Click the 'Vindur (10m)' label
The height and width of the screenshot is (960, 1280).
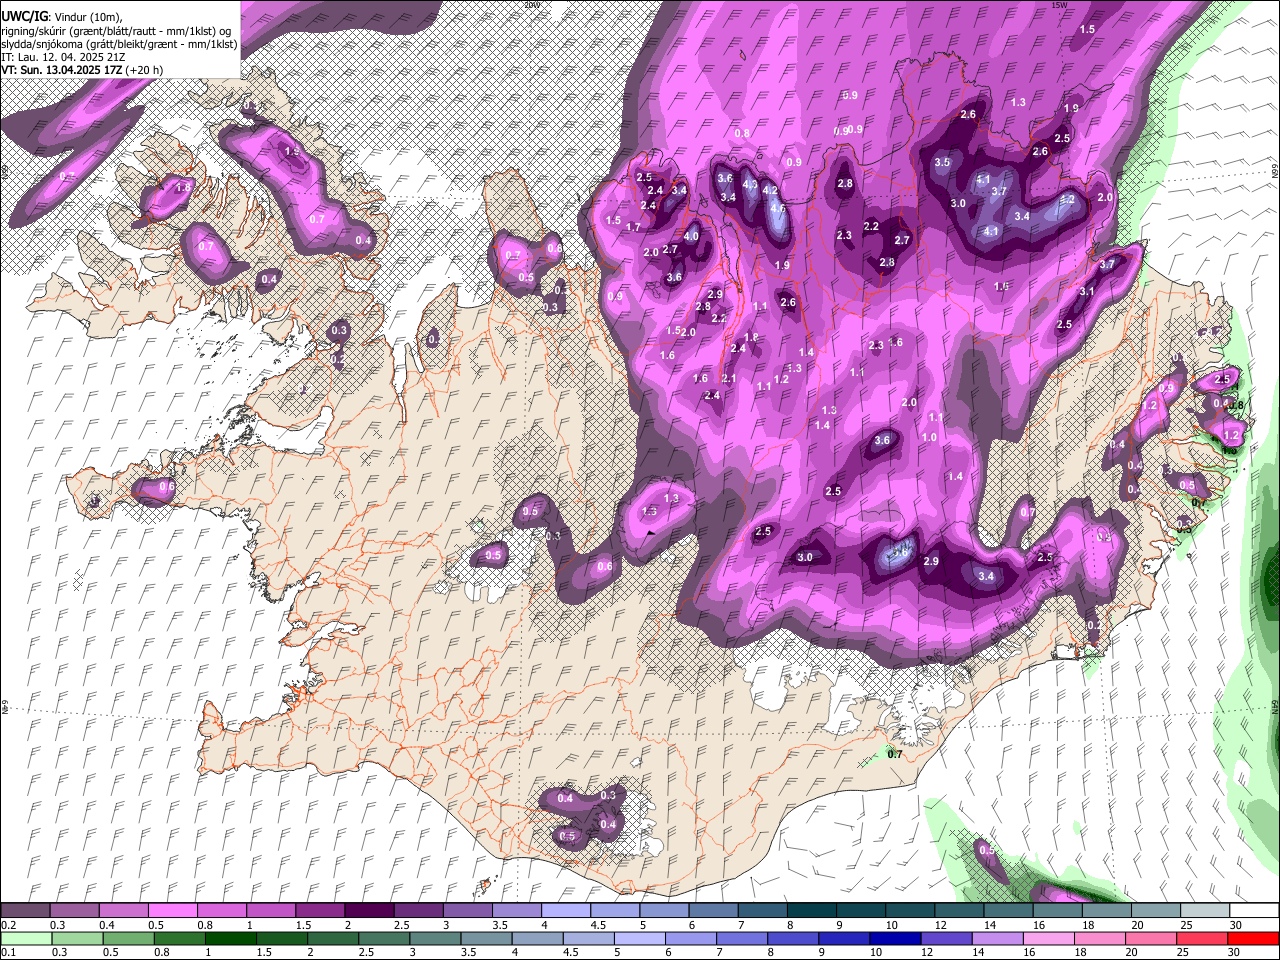[x=87, y=17]
